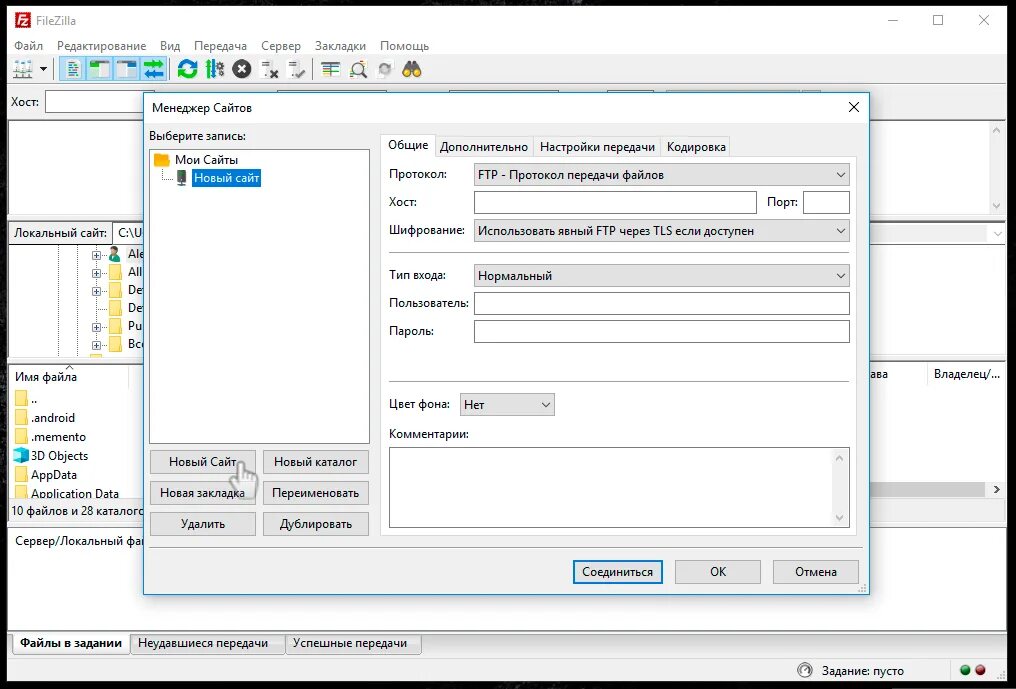Open the Site Manager dropdown arrow in toolbar

point(43,69)
